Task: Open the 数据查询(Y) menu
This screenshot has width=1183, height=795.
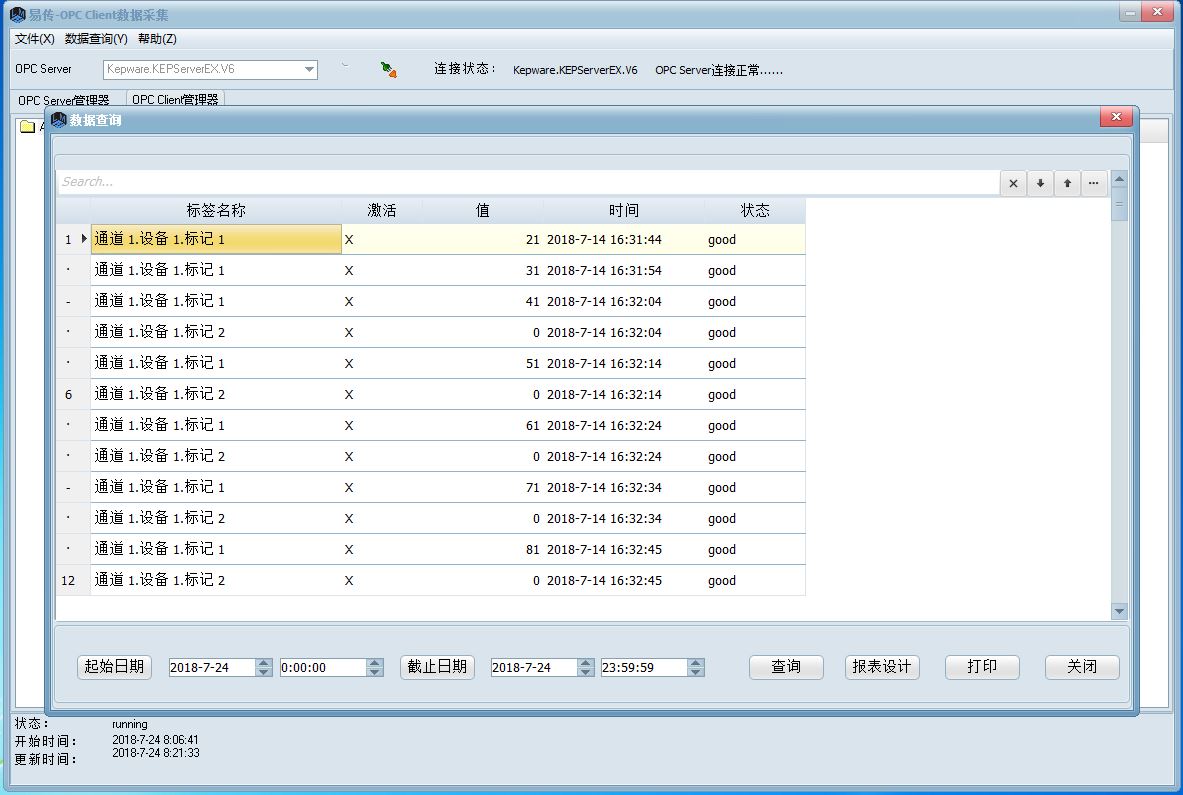Action: click(x=96, y=39)
